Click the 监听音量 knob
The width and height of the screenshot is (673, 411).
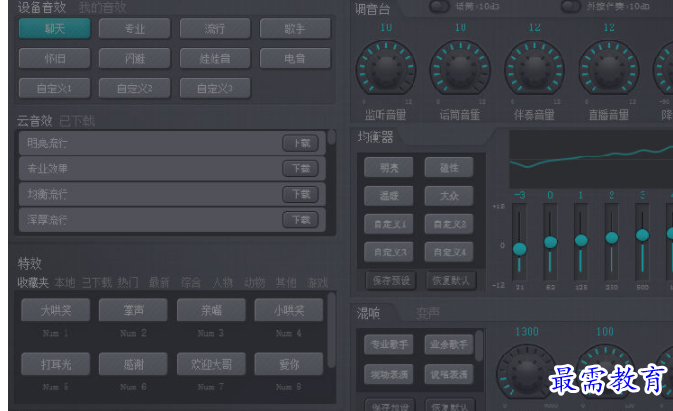(386, 69)
